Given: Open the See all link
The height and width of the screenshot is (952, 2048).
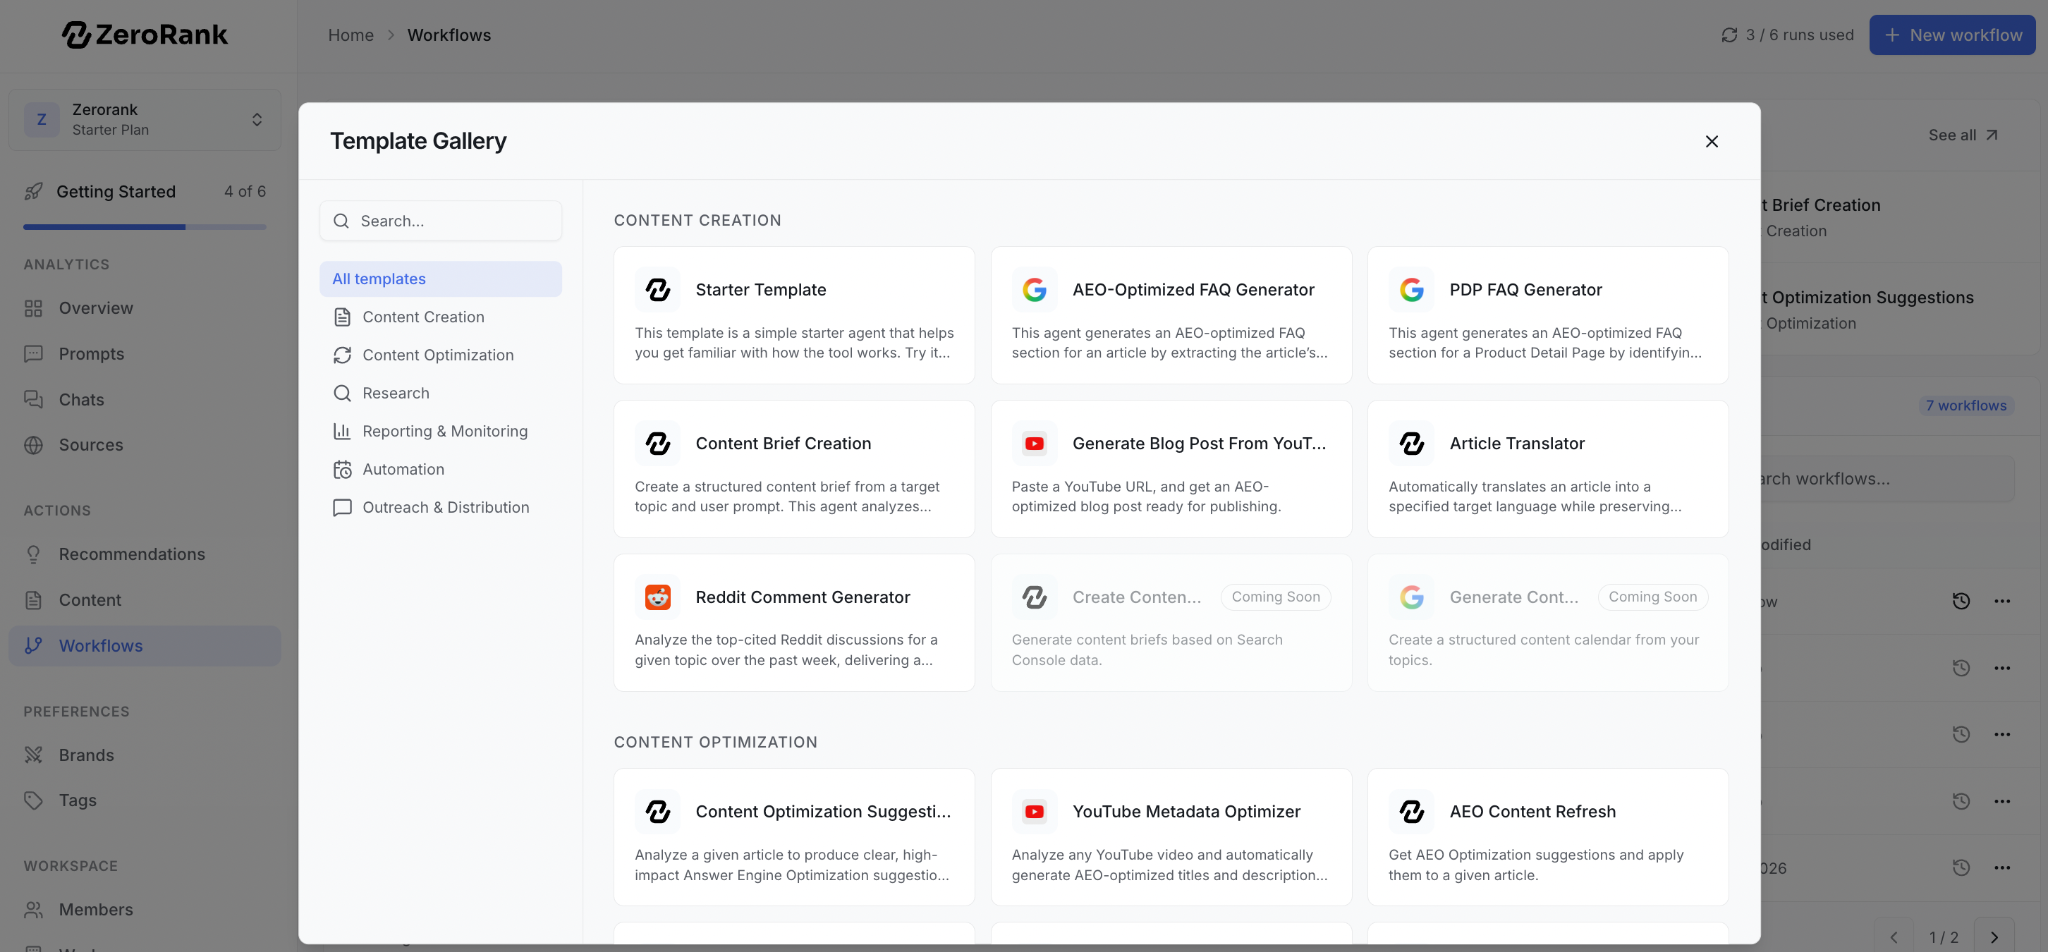Looking at the screenshot, I should pyautogui.click(x=1962, y=135).
